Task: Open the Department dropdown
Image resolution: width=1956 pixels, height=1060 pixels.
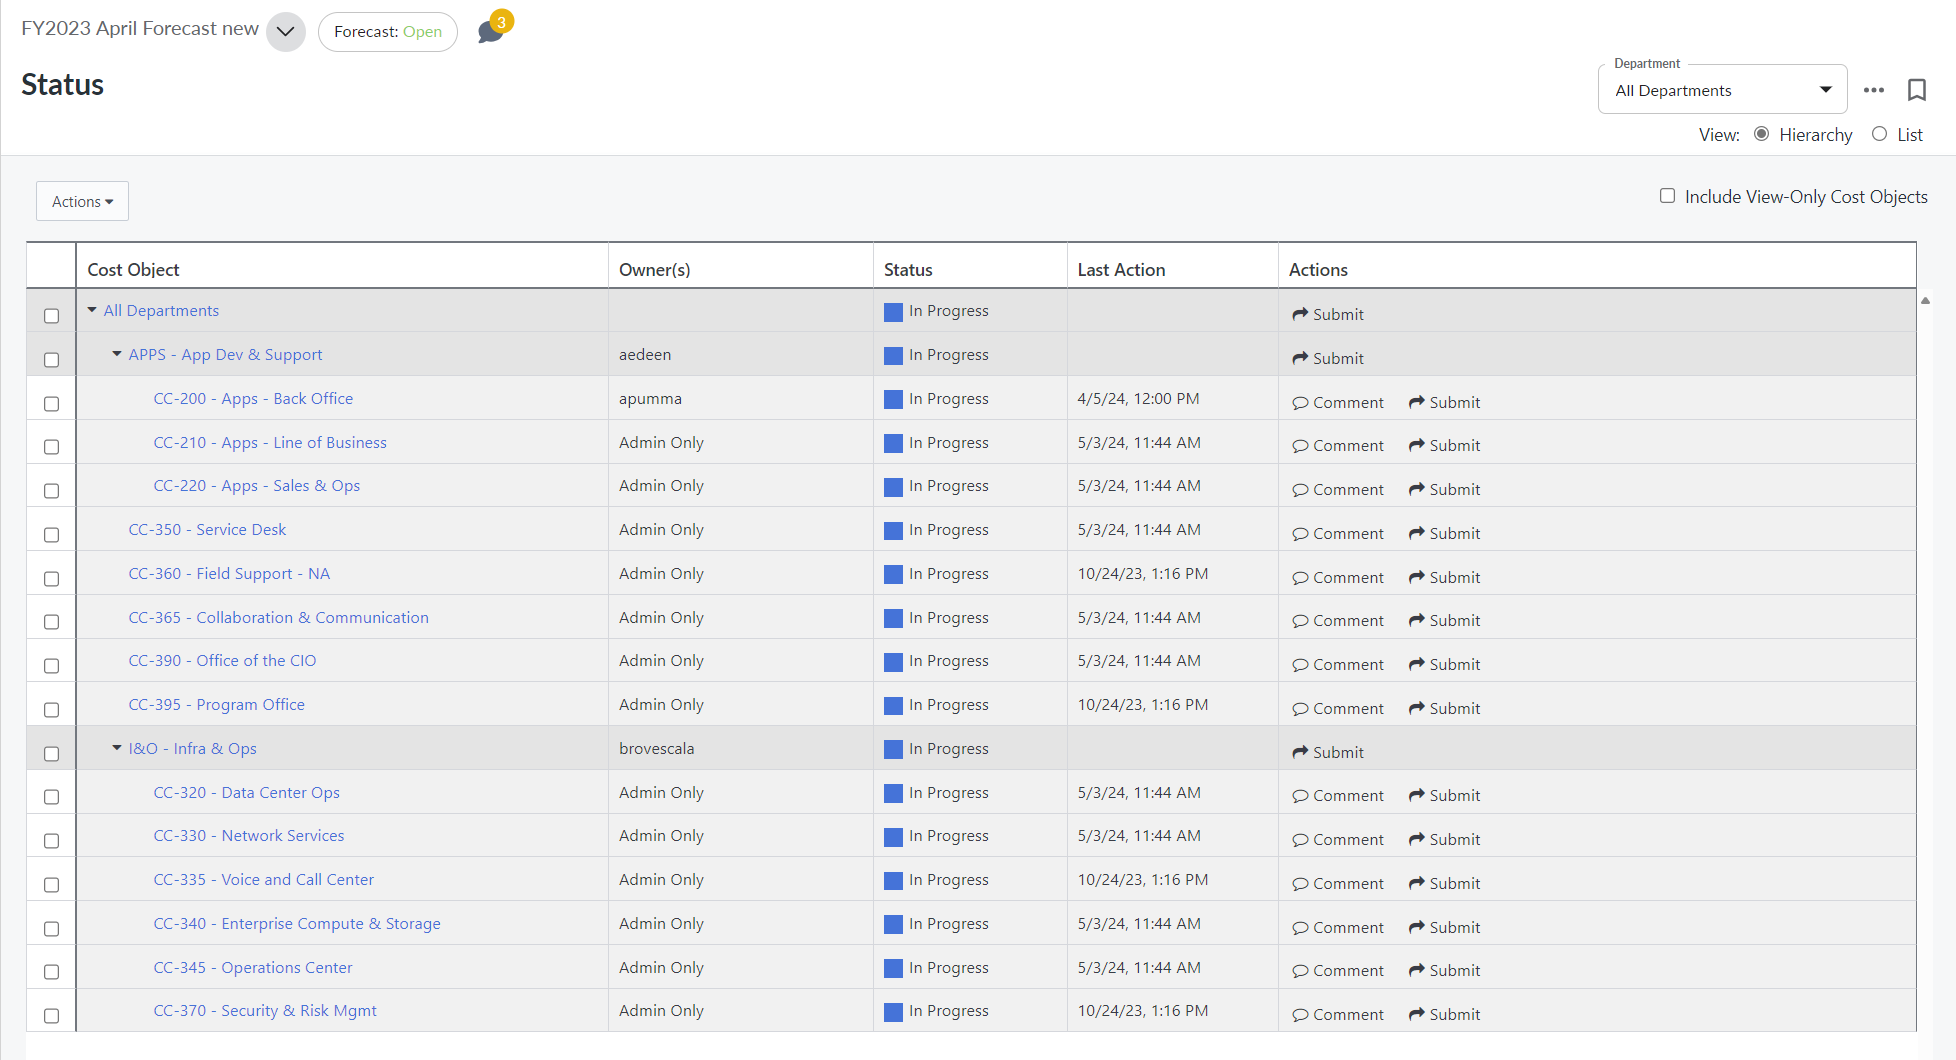Action: 1721,90
